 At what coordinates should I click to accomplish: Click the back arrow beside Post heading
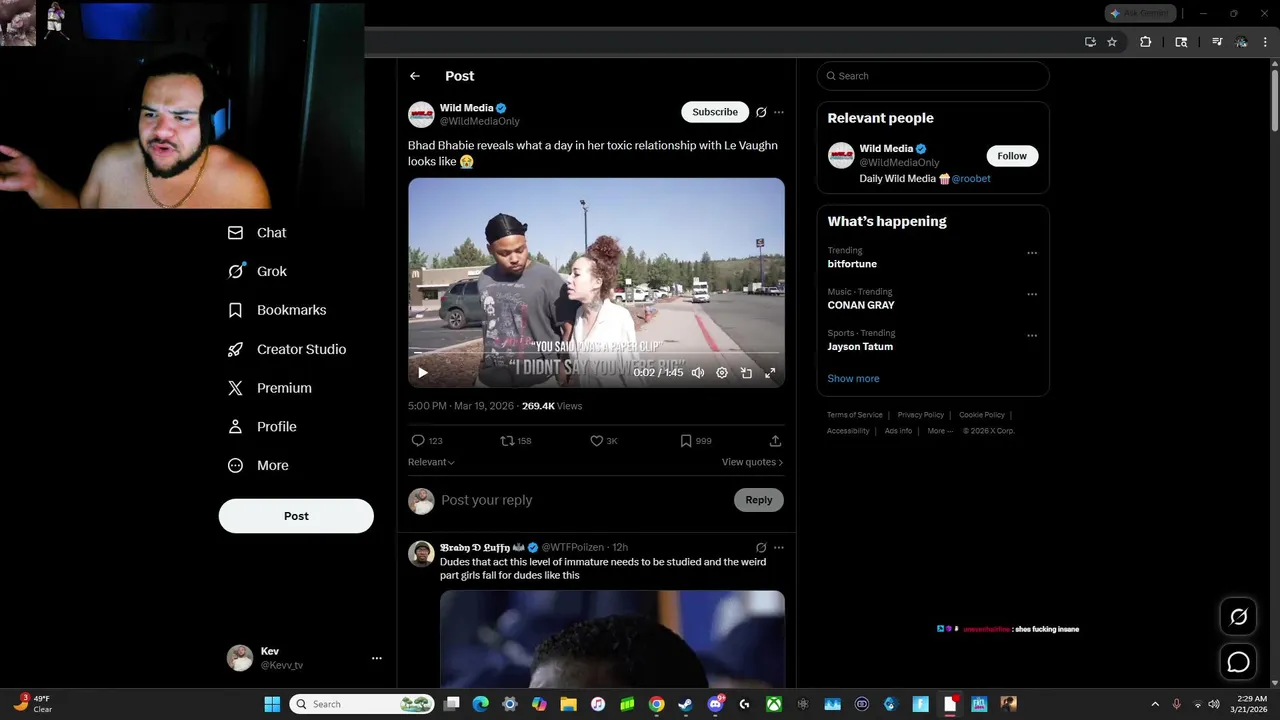tap(415, 76)
